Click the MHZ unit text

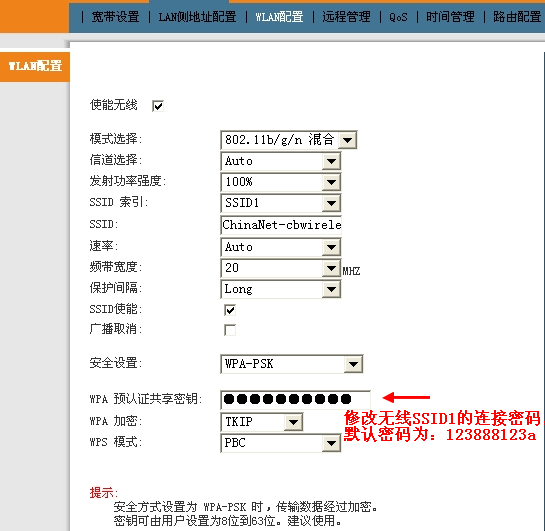click(x=351, y=271)
